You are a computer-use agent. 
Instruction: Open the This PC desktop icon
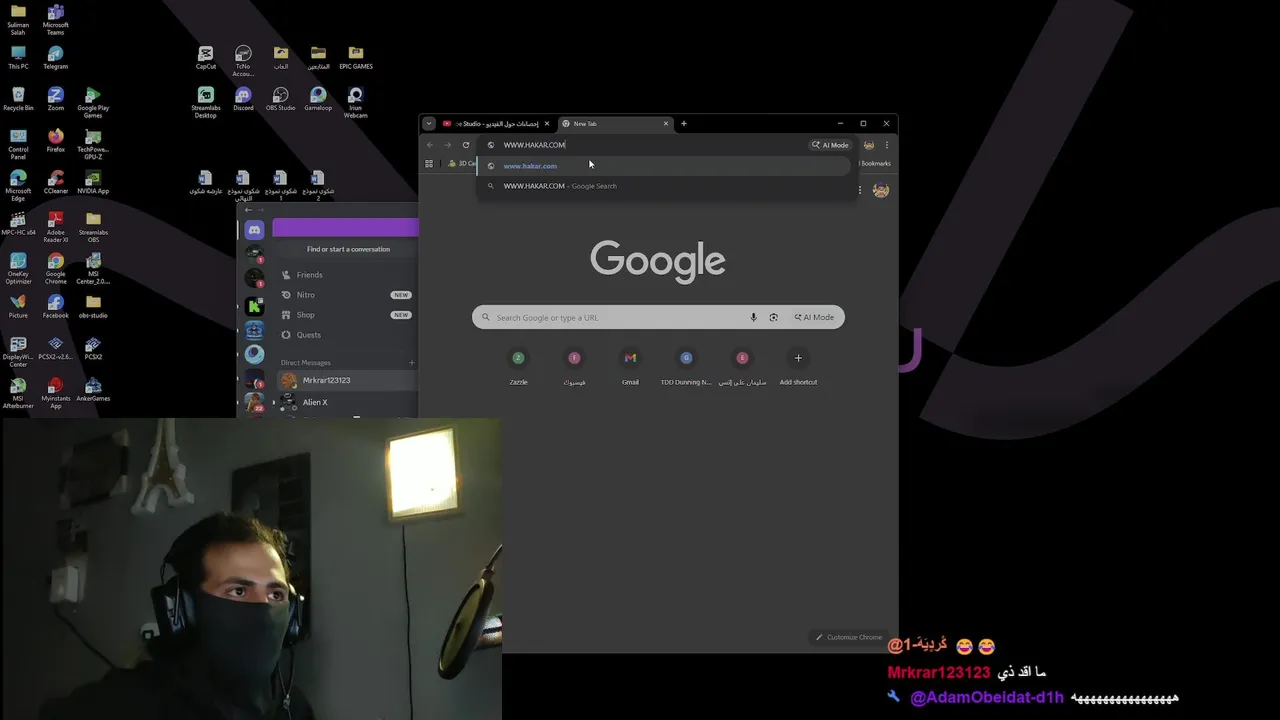click(18, 58)
